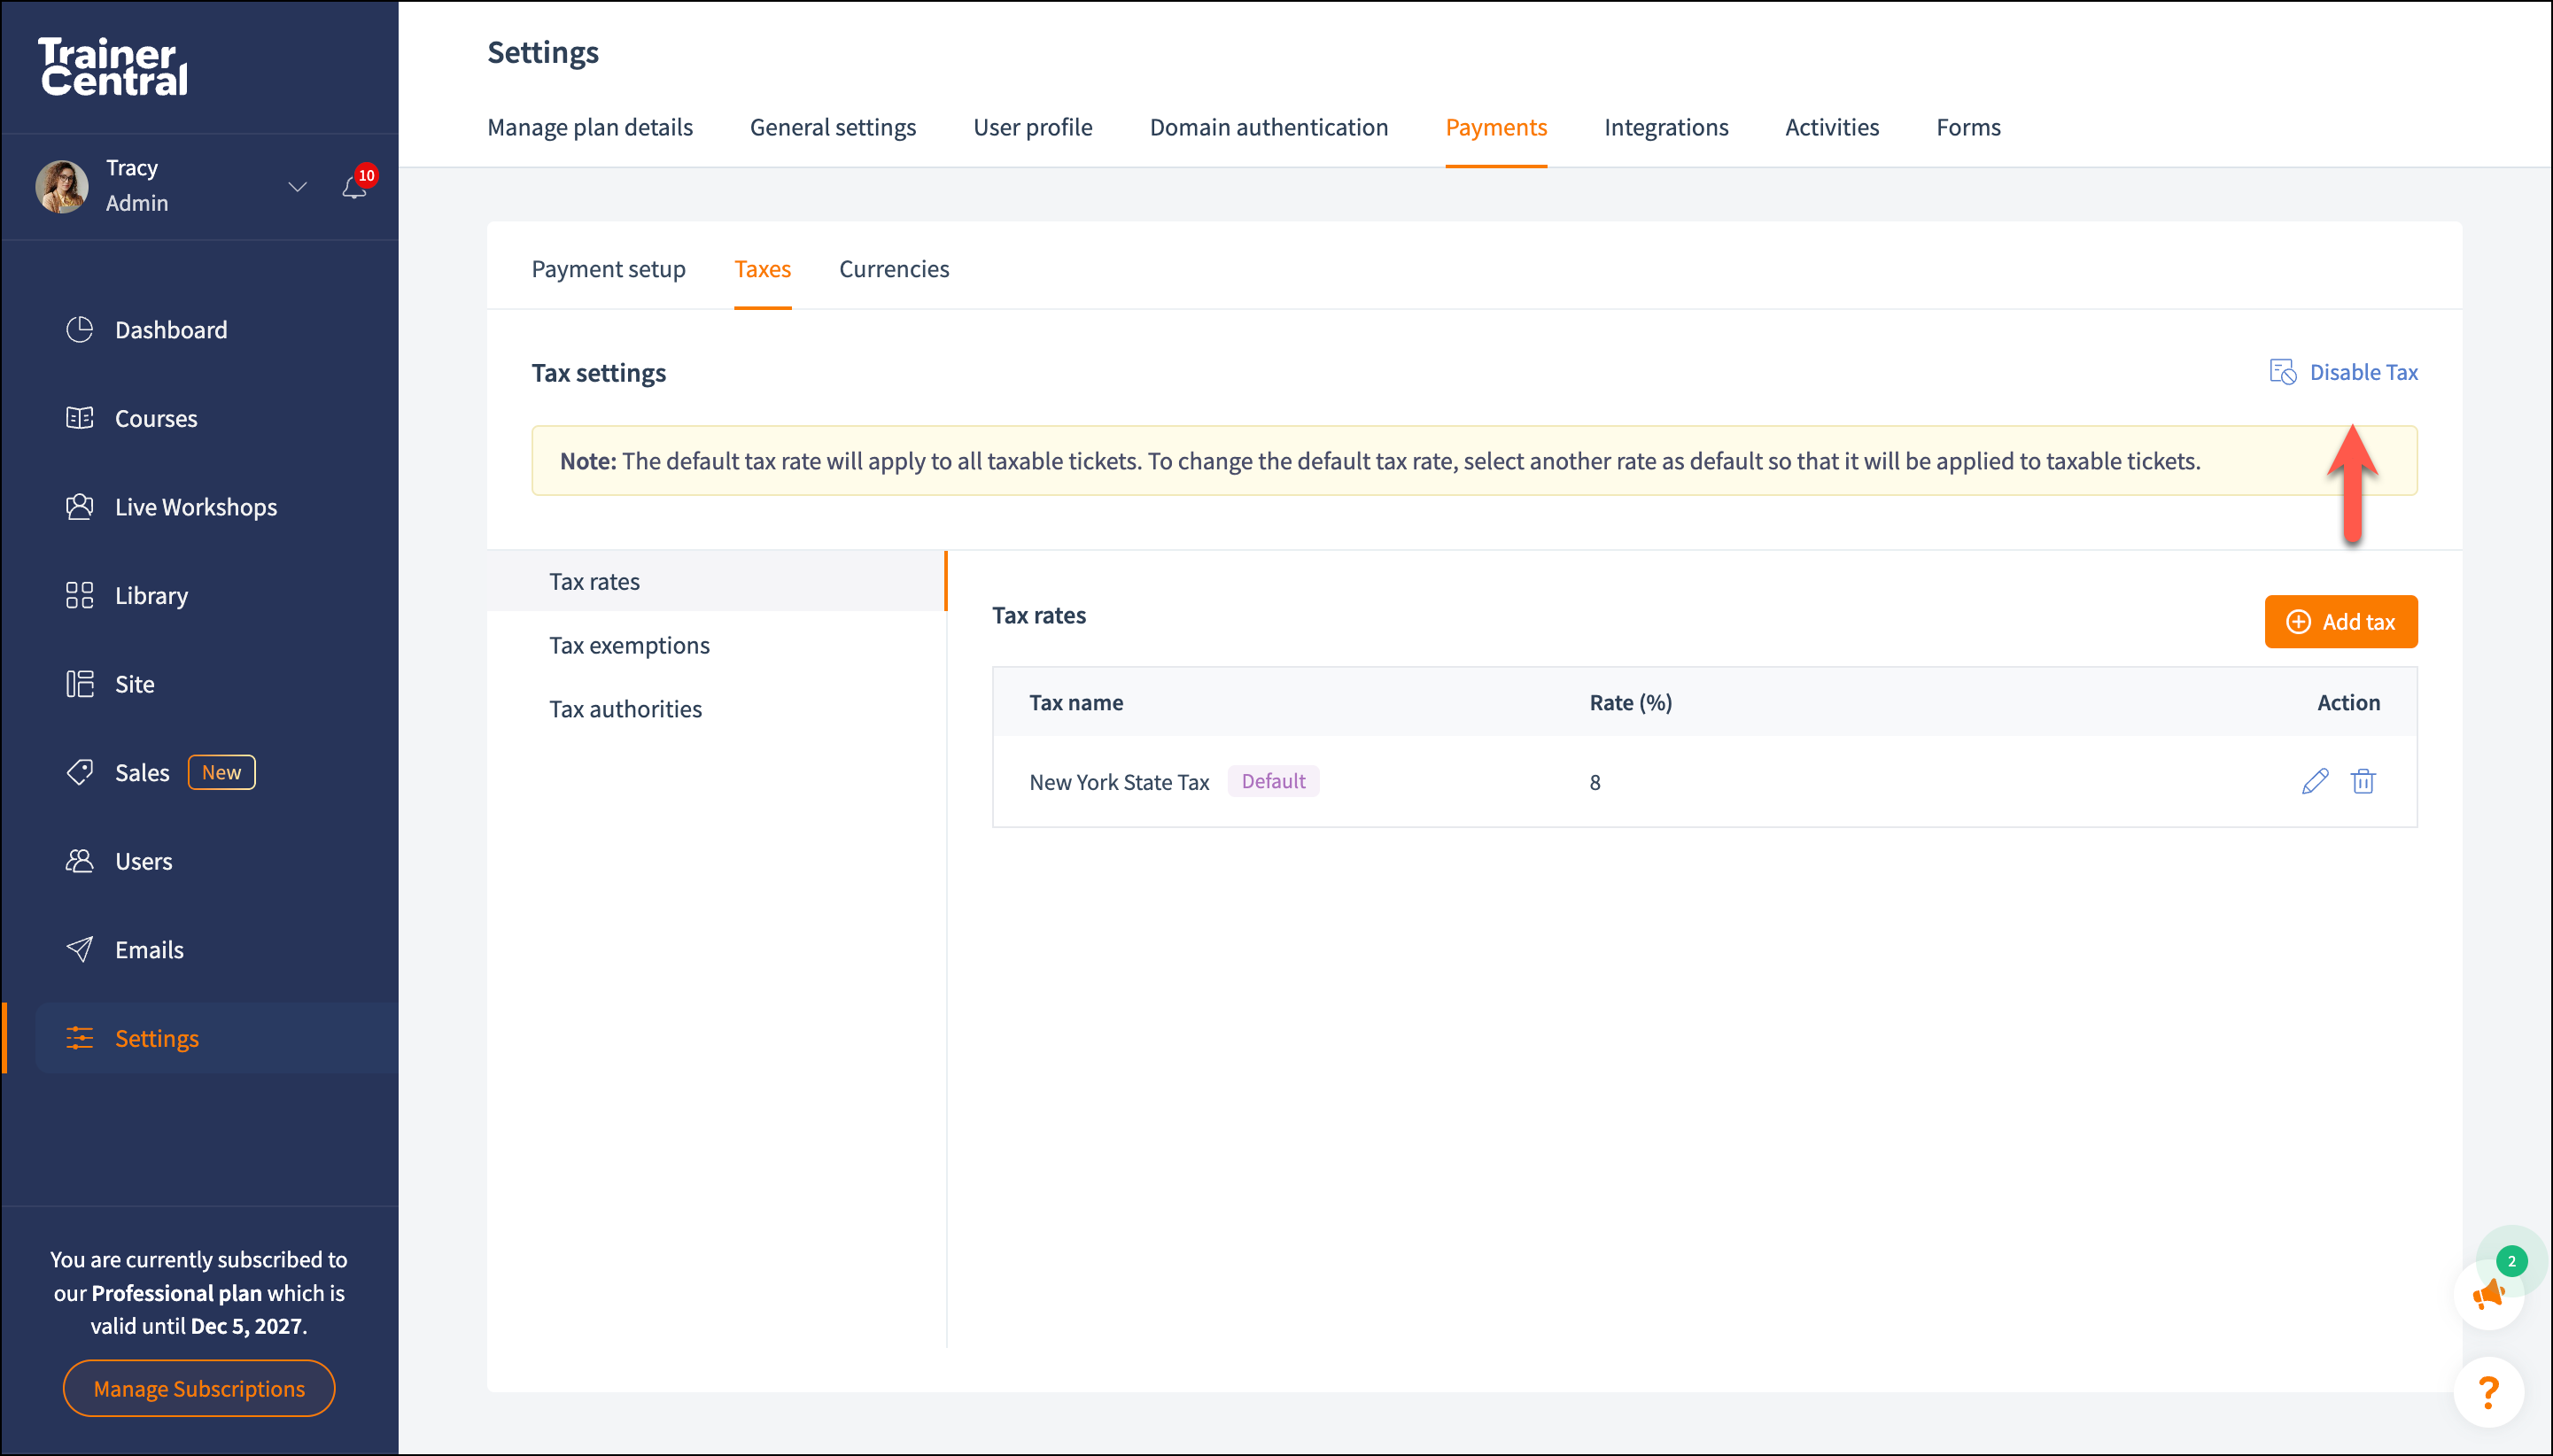Select Tax authorities in side list
This screenshot has height=1456, width=2553.
pyautogui.click(x=625, y=709)
